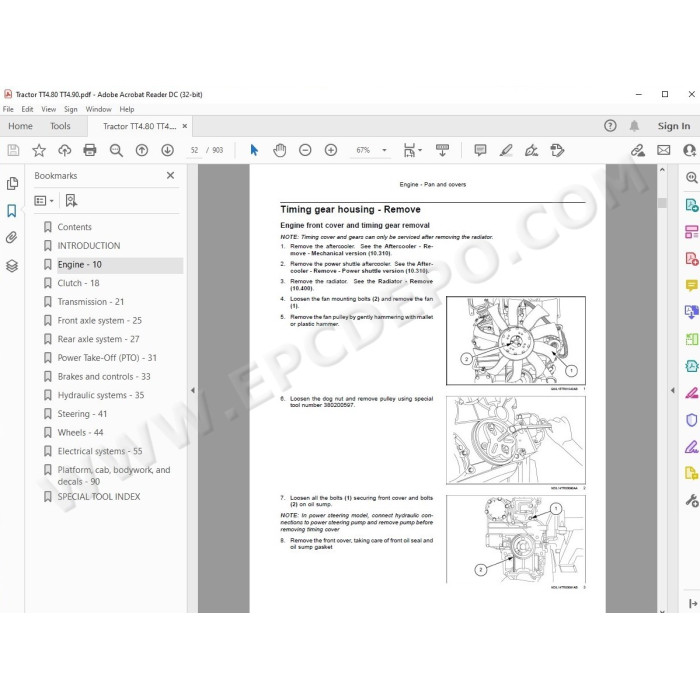Open the help question mark icon
Screen dimensions: 700x700
[610, 126]
